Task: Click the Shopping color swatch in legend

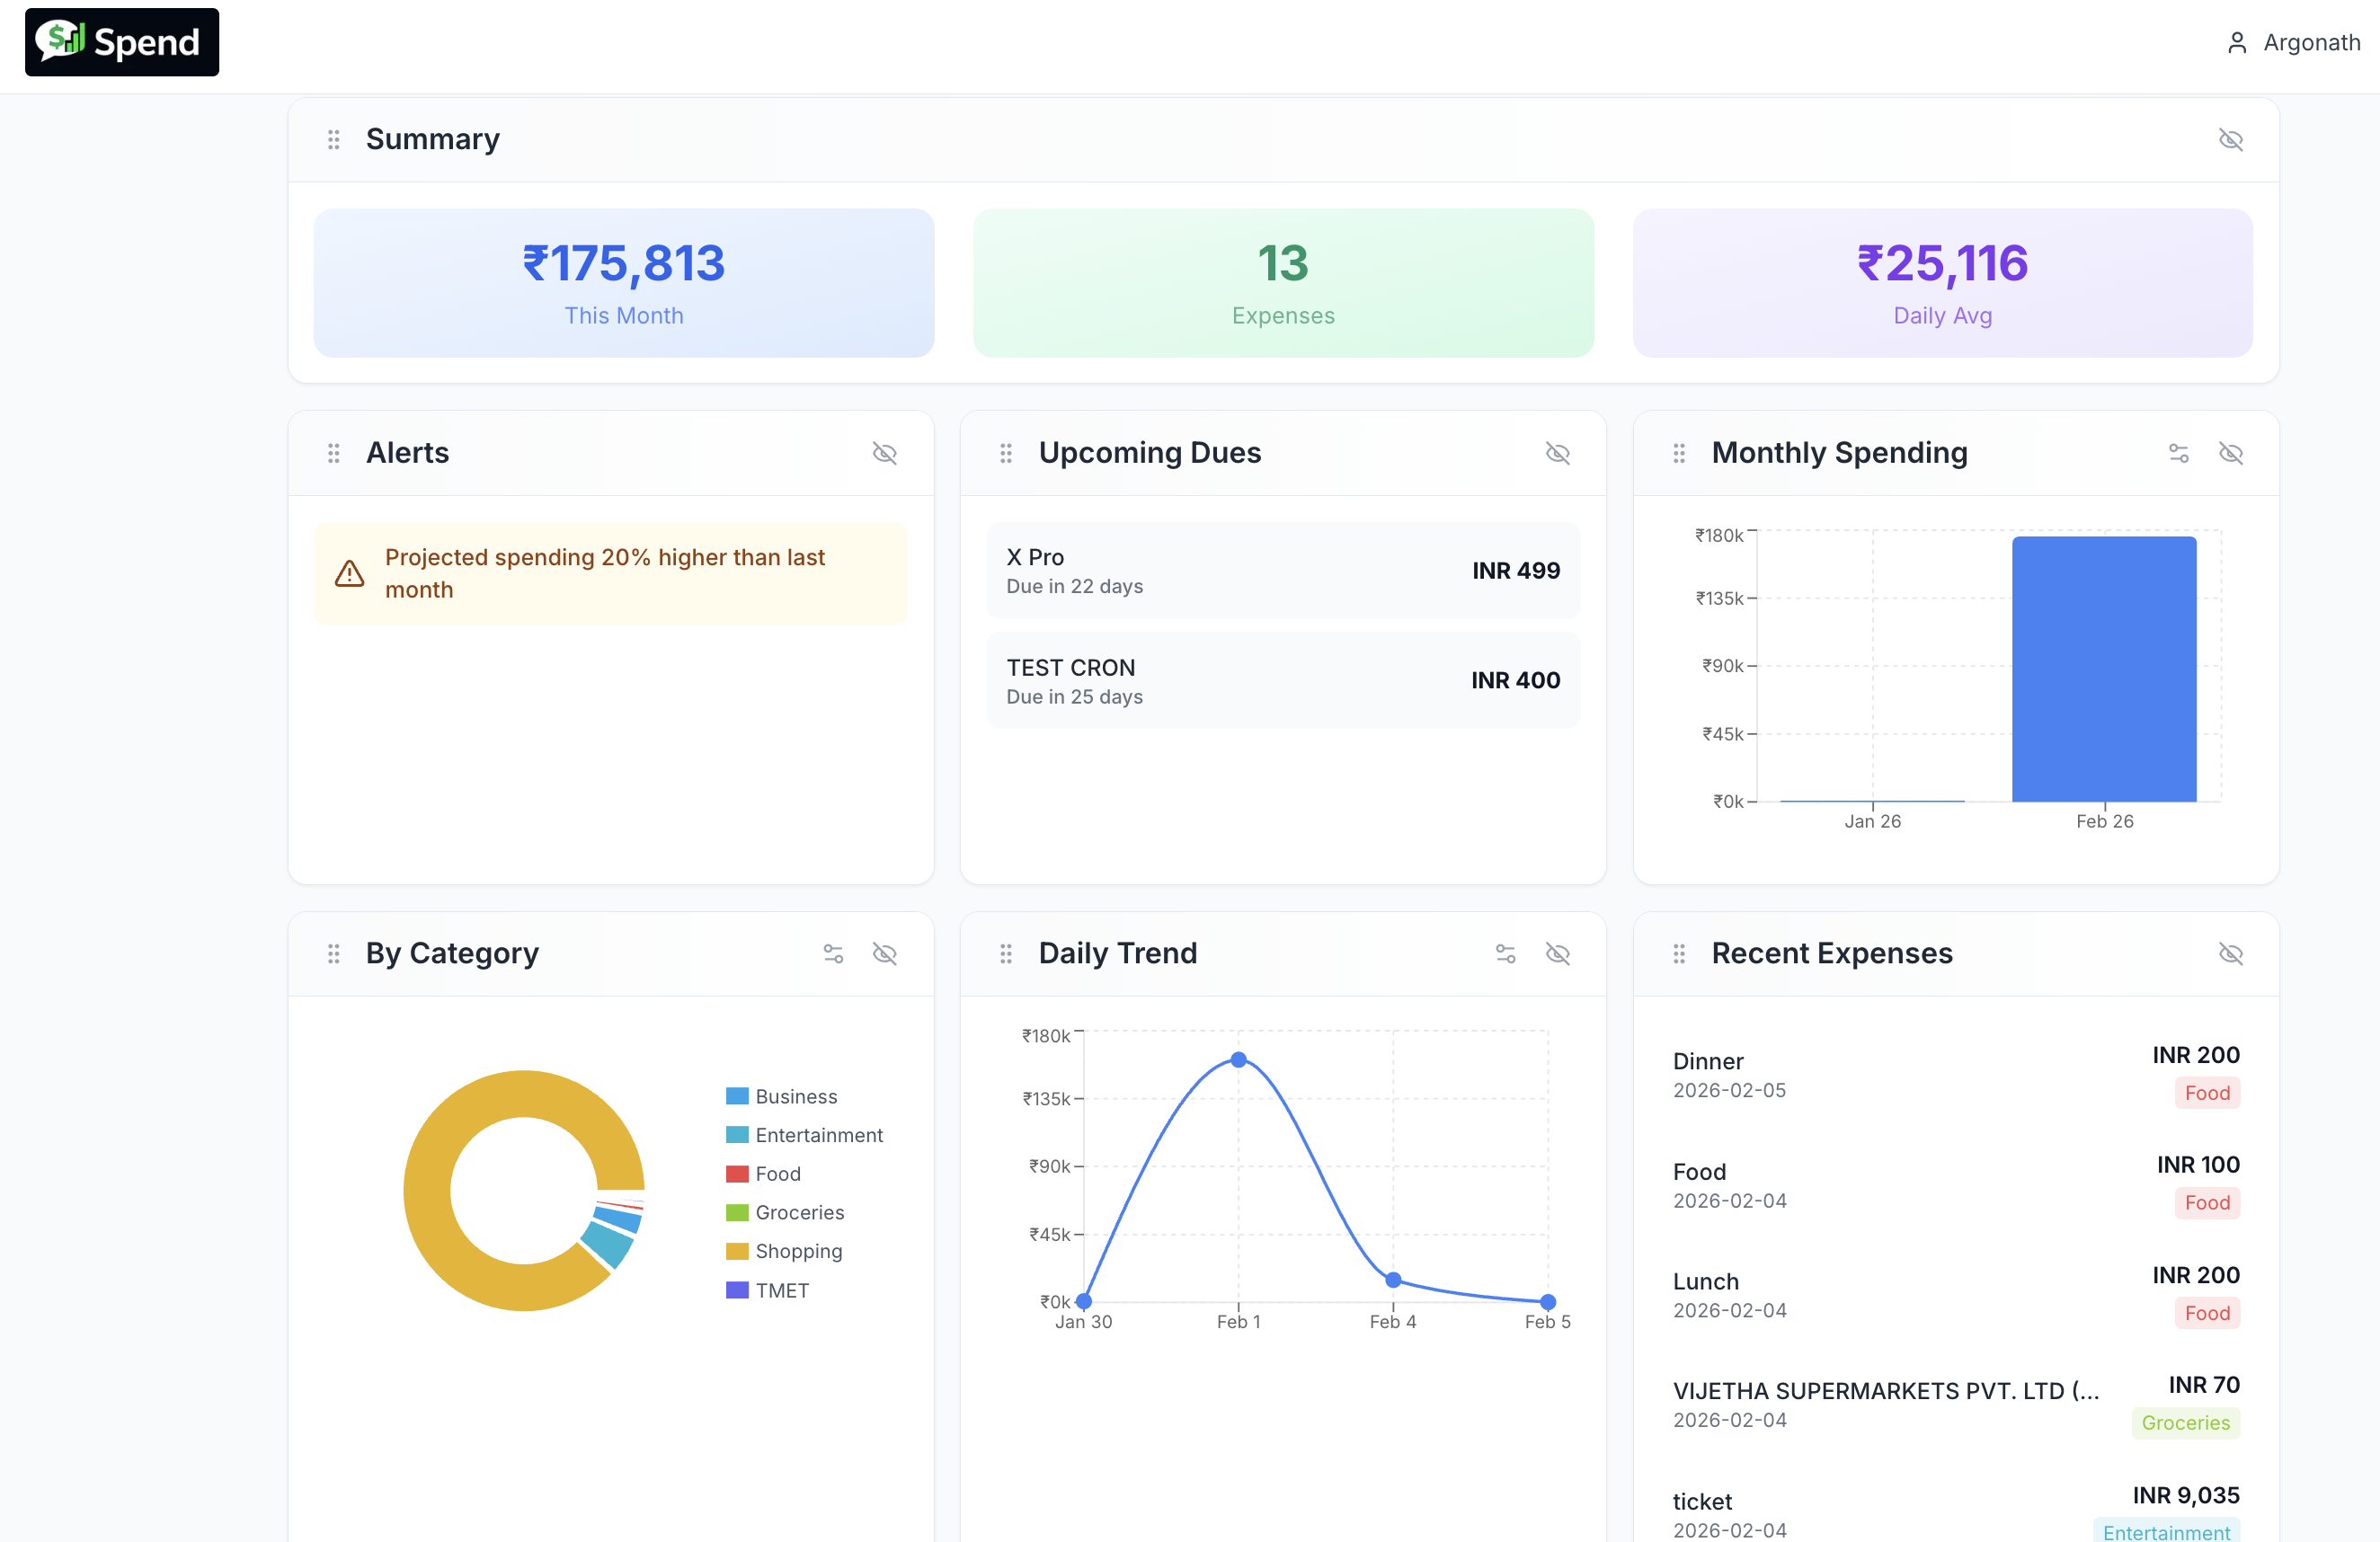Action: pos(737,1251)
